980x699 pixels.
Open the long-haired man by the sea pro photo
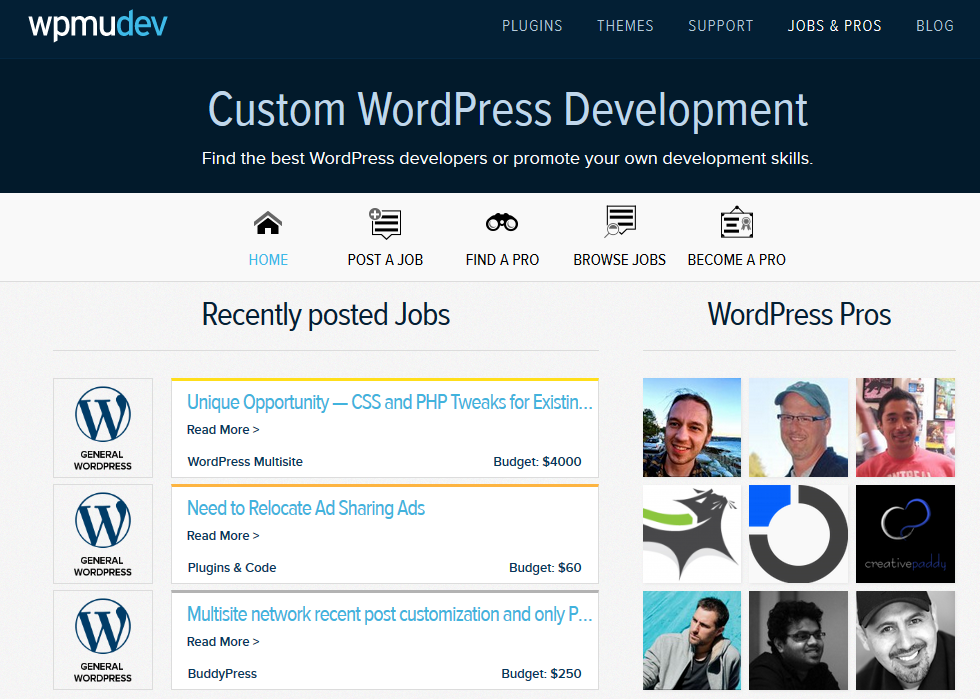pyautogui.click(x=692, y=428)
